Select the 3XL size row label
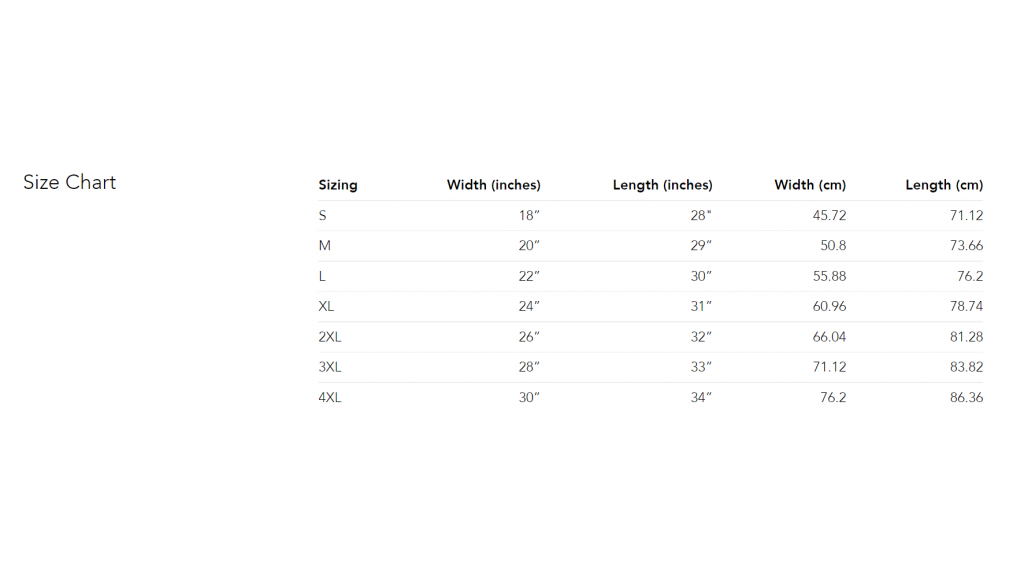 pos(330,367)
